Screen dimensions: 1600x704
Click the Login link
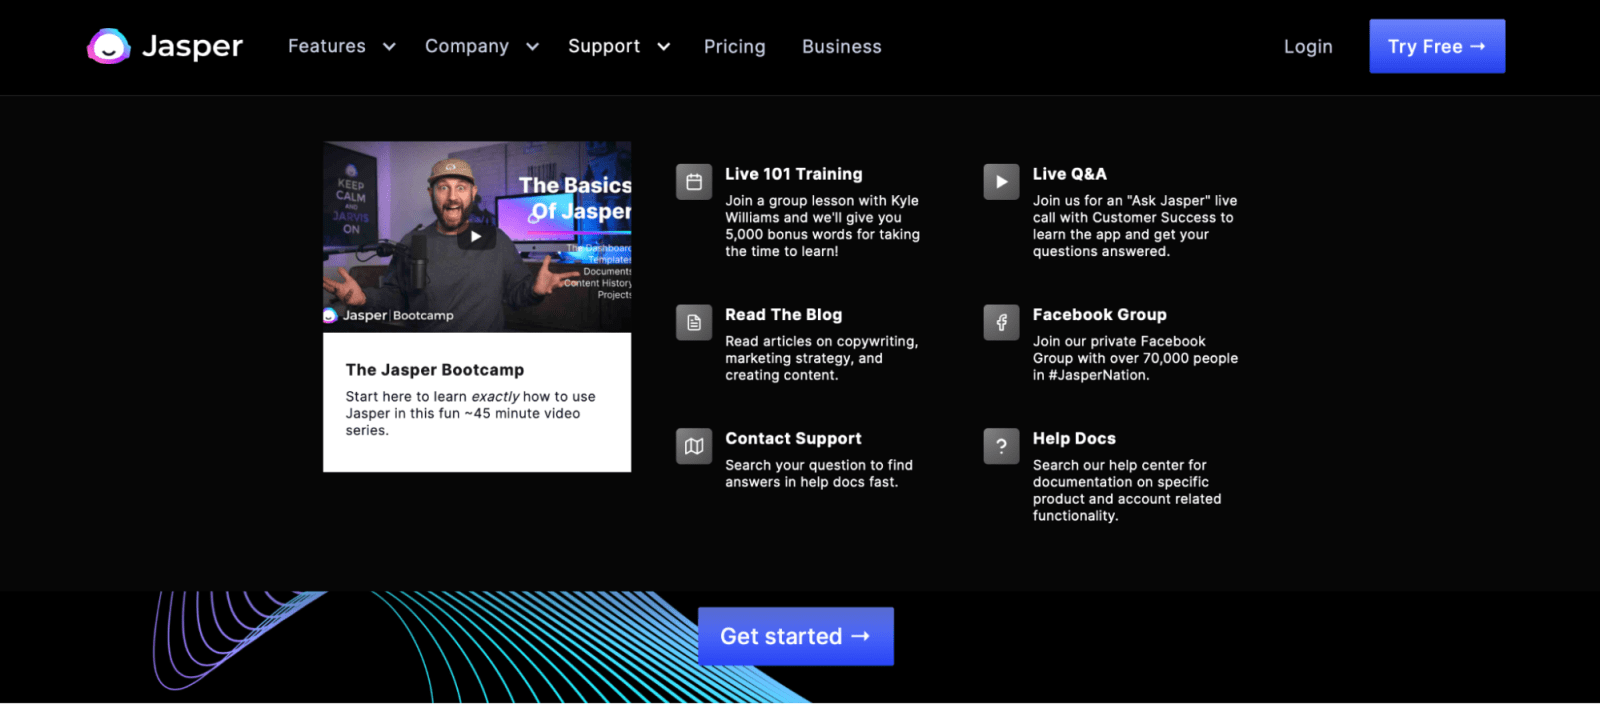click(x=1307, y=47)
